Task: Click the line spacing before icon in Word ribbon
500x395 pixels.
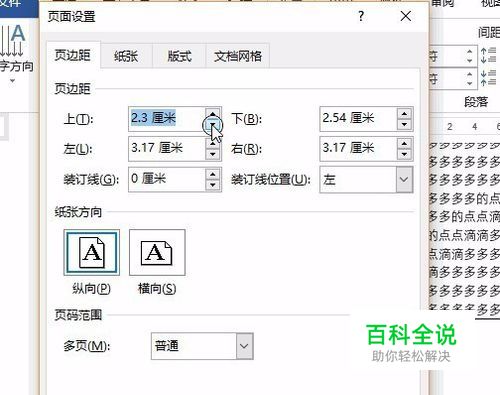Action: [x=488, y=55]
